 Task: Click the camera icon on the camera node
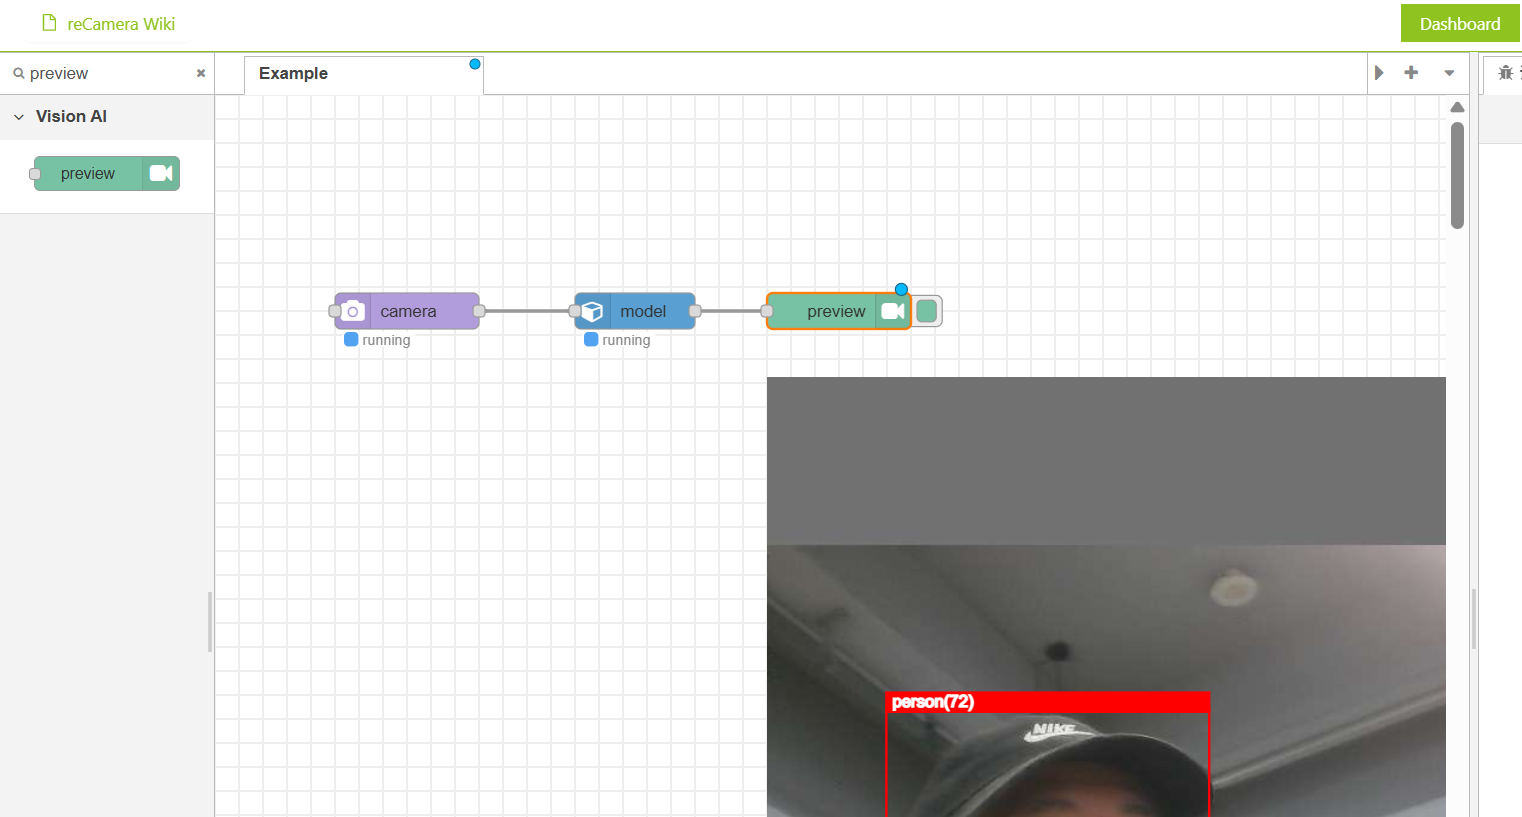tap(352, 311)
